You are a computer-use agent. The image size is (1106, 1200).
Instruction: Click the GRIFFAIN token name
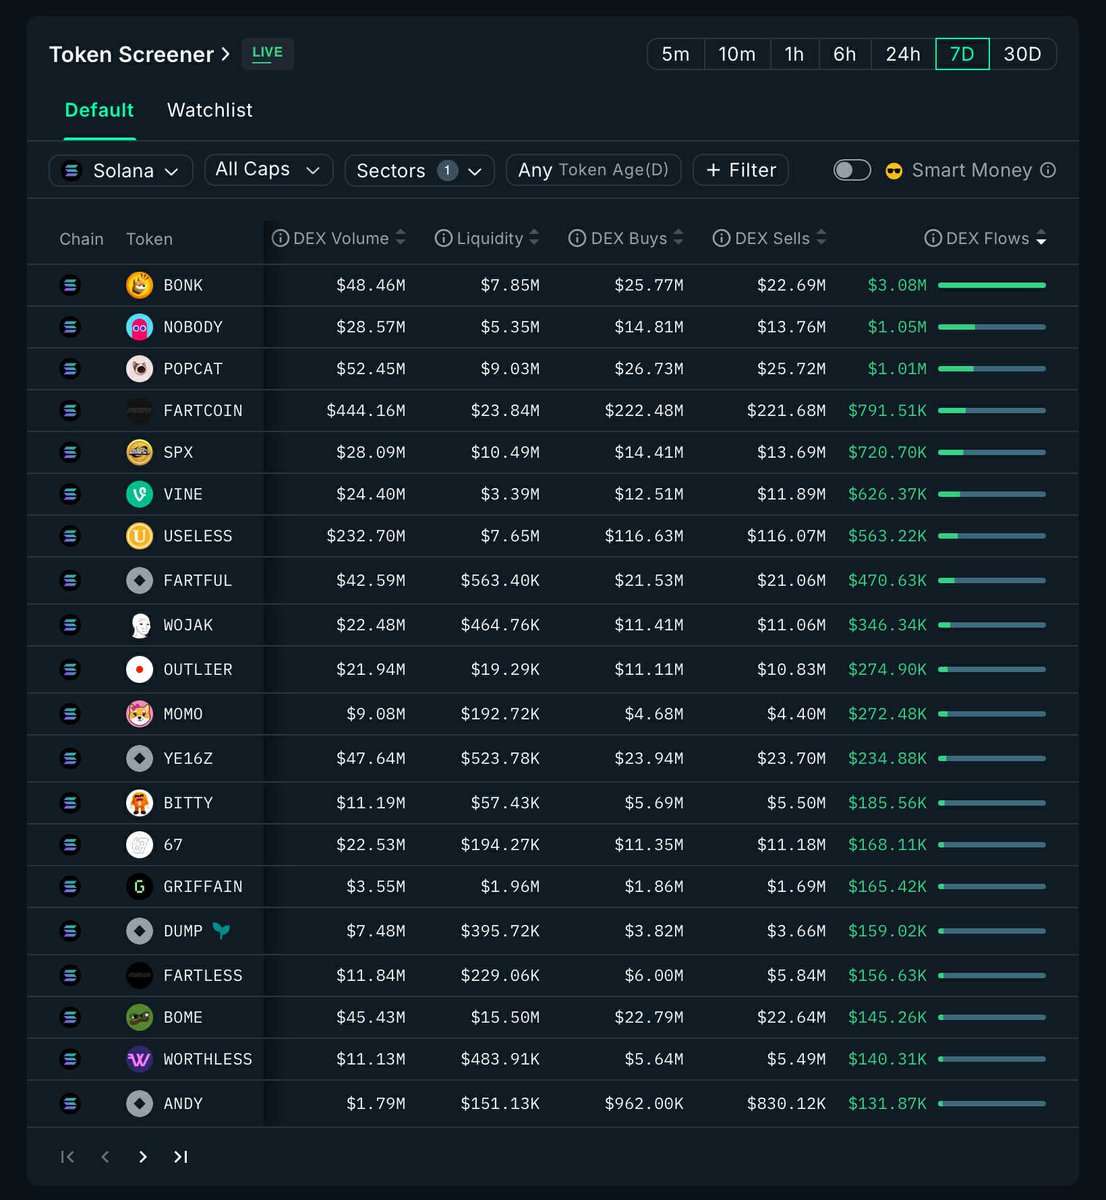coord(203,886)
